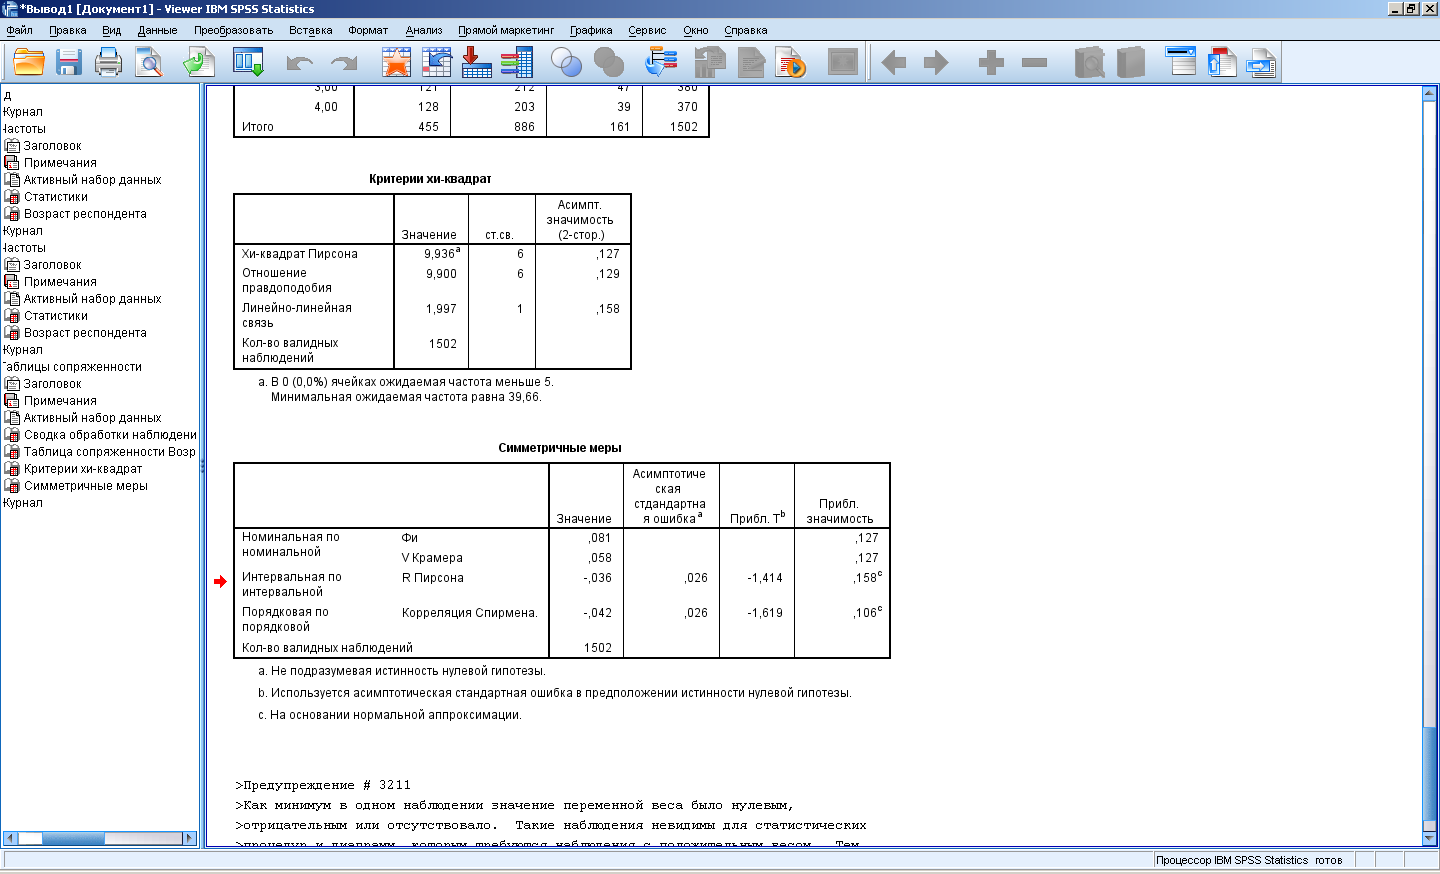
Task: Click the -1,414 value cell
Action: click(765, 578)
